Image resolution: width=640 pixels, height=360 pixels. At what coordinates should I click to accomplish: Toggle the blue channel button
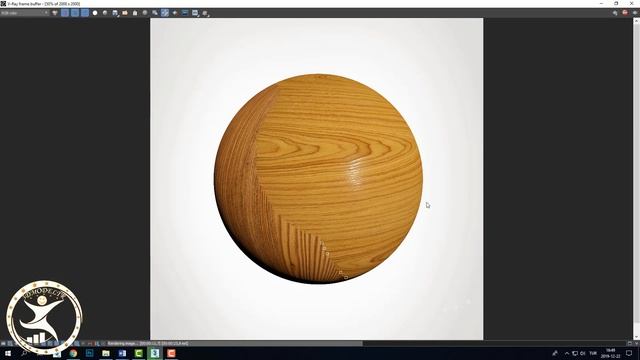point(84,13)
